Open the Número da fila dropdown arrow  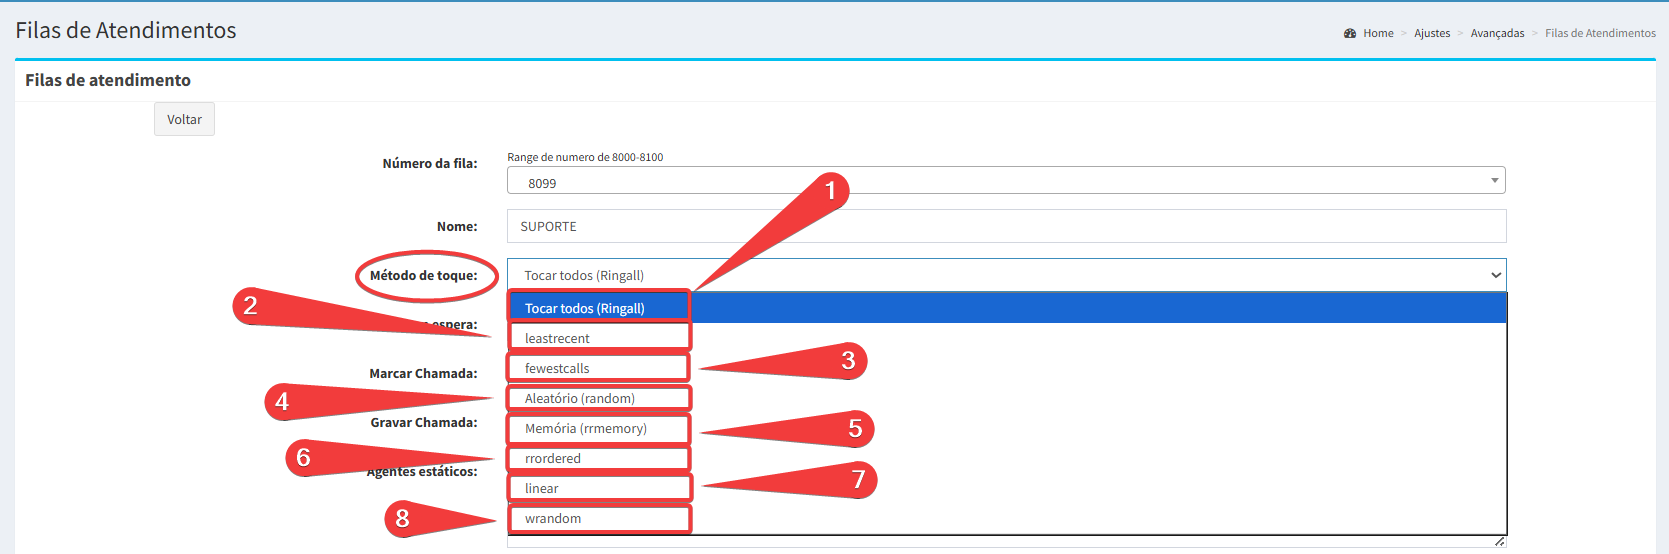(x=1494, y=181)
